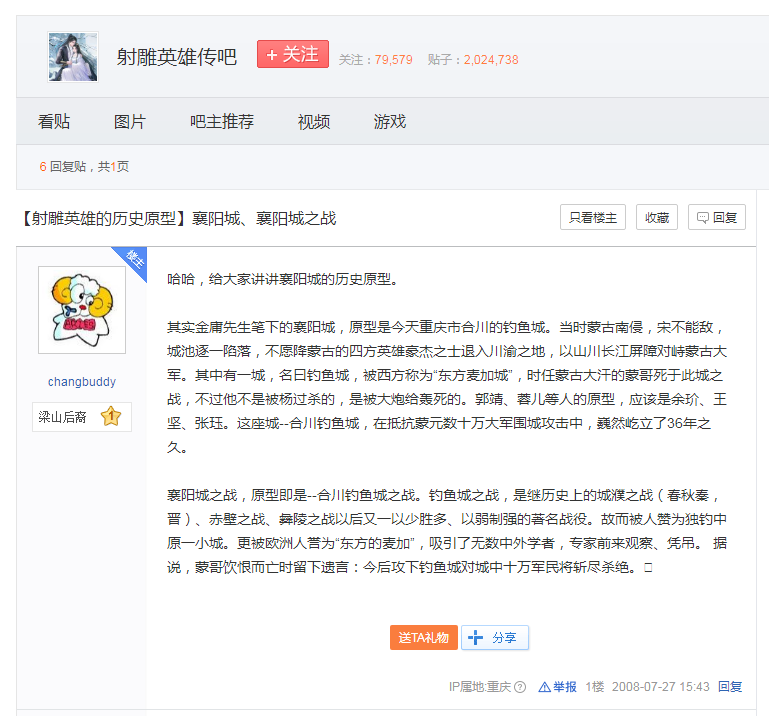The height and width of the screenshot is (716, 769).
Task: Send a gift via 送TA礼物
Action: (423, 637)
